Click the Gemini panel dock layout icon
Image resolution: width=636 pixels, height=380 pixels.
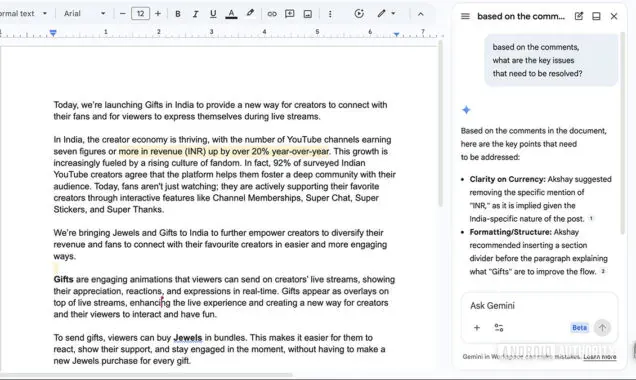pyautogui.click(x=596, y=16)
